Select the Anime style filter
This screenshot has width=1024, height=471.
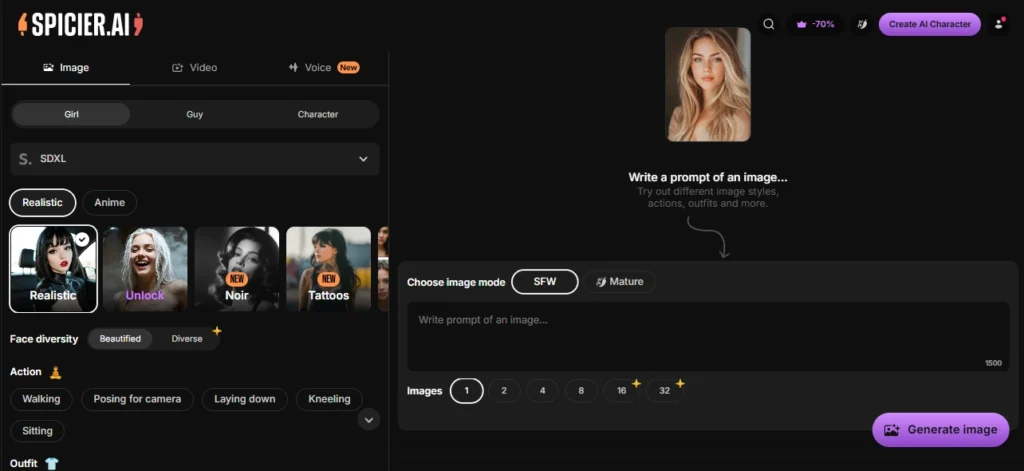click(109, 202)
